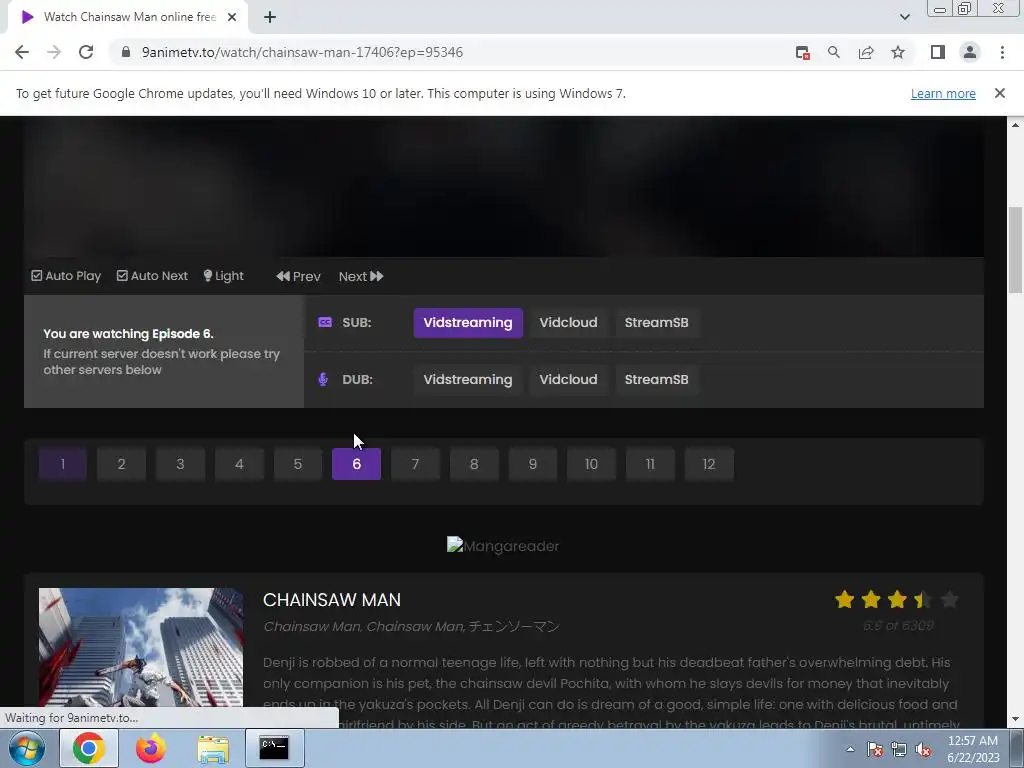Switch to episode 5
Image resolution: width=1024 pixels, height=768 pixels.
tap(298, 464)
